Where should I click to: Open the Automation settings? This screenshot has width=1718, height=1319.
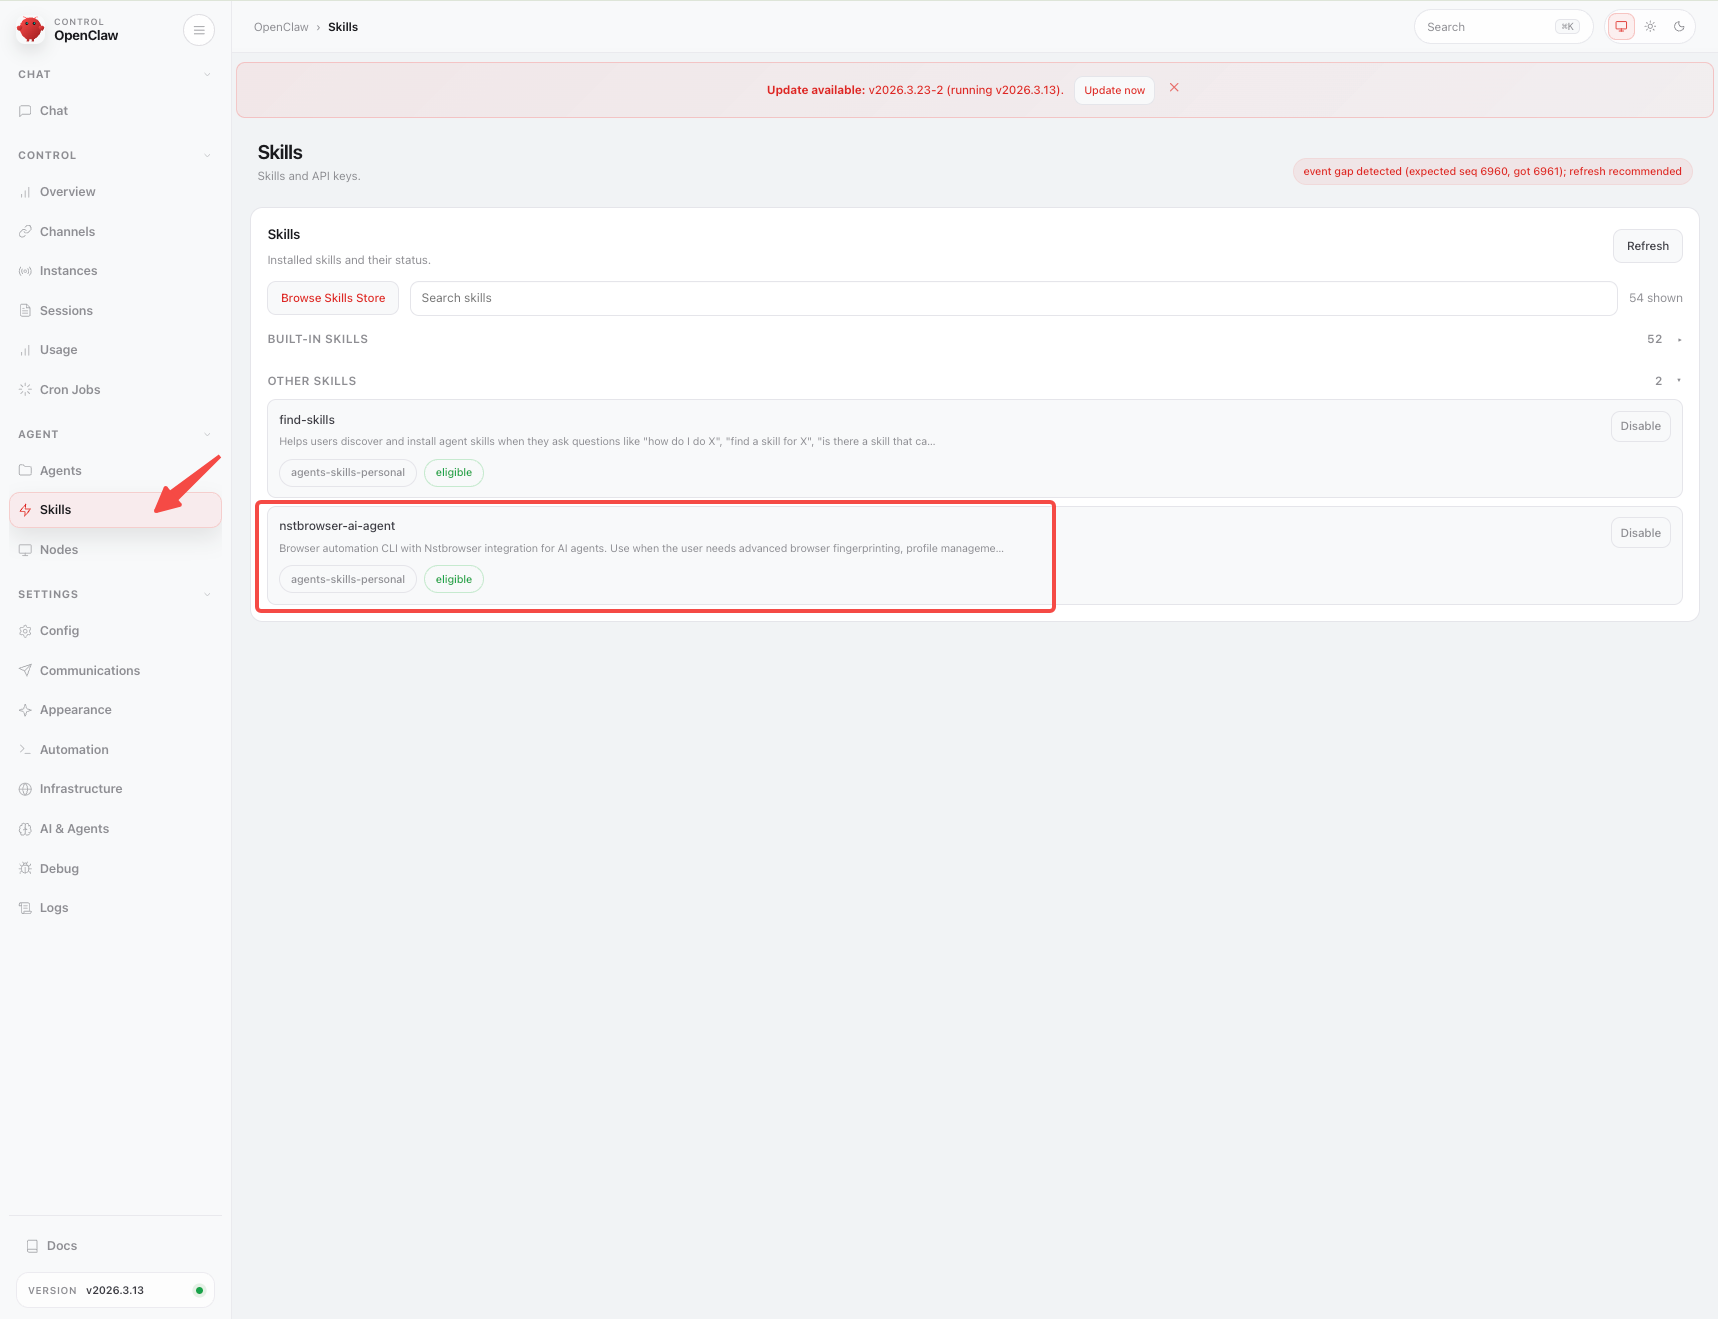click(x=74, y=749)
